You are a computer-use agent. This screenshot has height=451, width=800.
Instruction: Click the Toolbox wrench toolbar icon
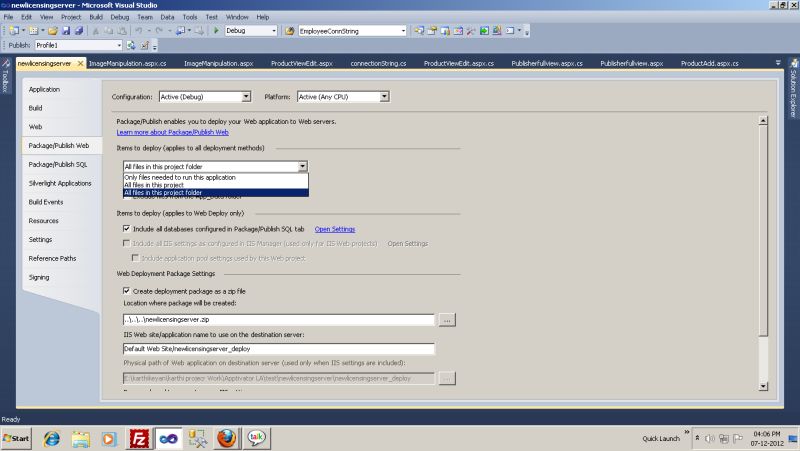point(471,31)
